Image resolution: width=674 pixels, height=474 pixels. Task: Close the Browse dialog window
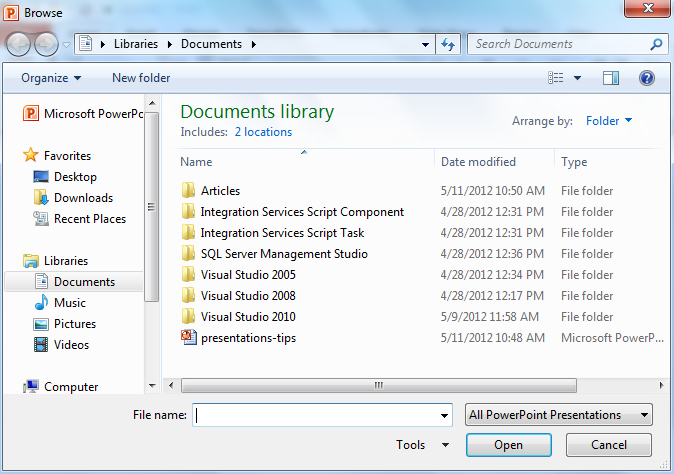pyautogui.click(x=647, y=8)
